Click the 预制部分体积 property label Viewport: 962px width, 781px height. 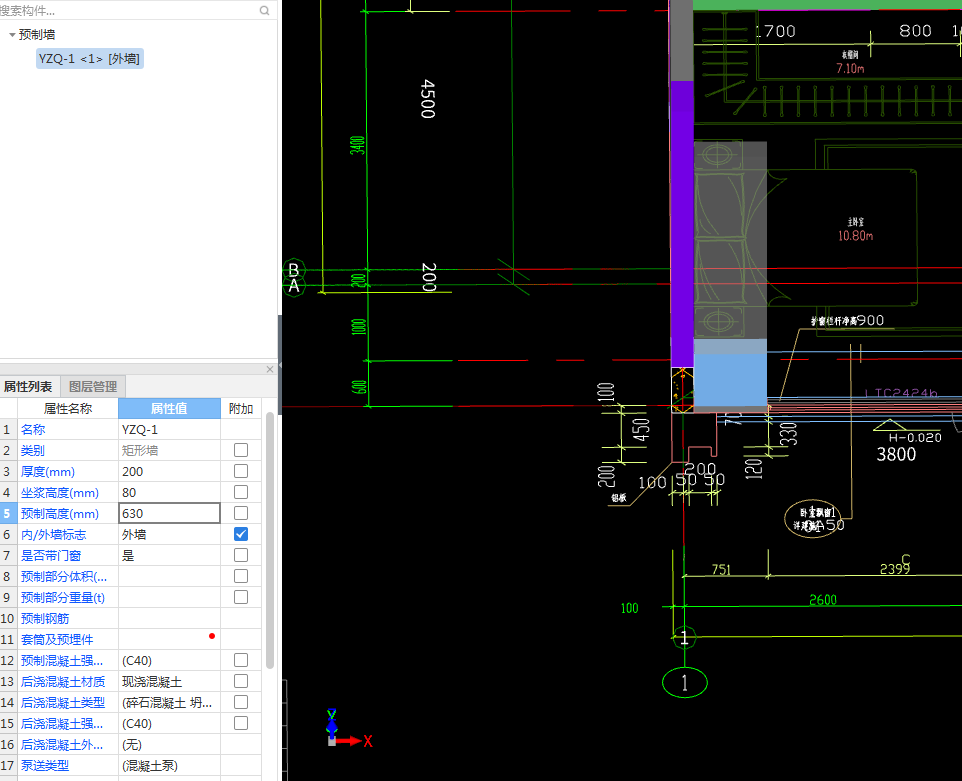tap(64, 576)
